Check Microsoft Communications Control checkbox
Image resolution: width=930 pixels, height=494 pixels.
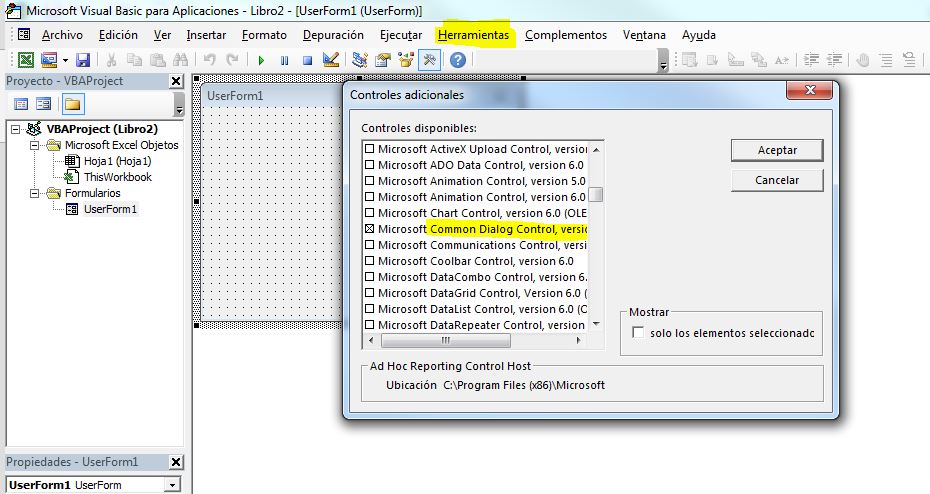pyautogui.click(x=370, y=245)
